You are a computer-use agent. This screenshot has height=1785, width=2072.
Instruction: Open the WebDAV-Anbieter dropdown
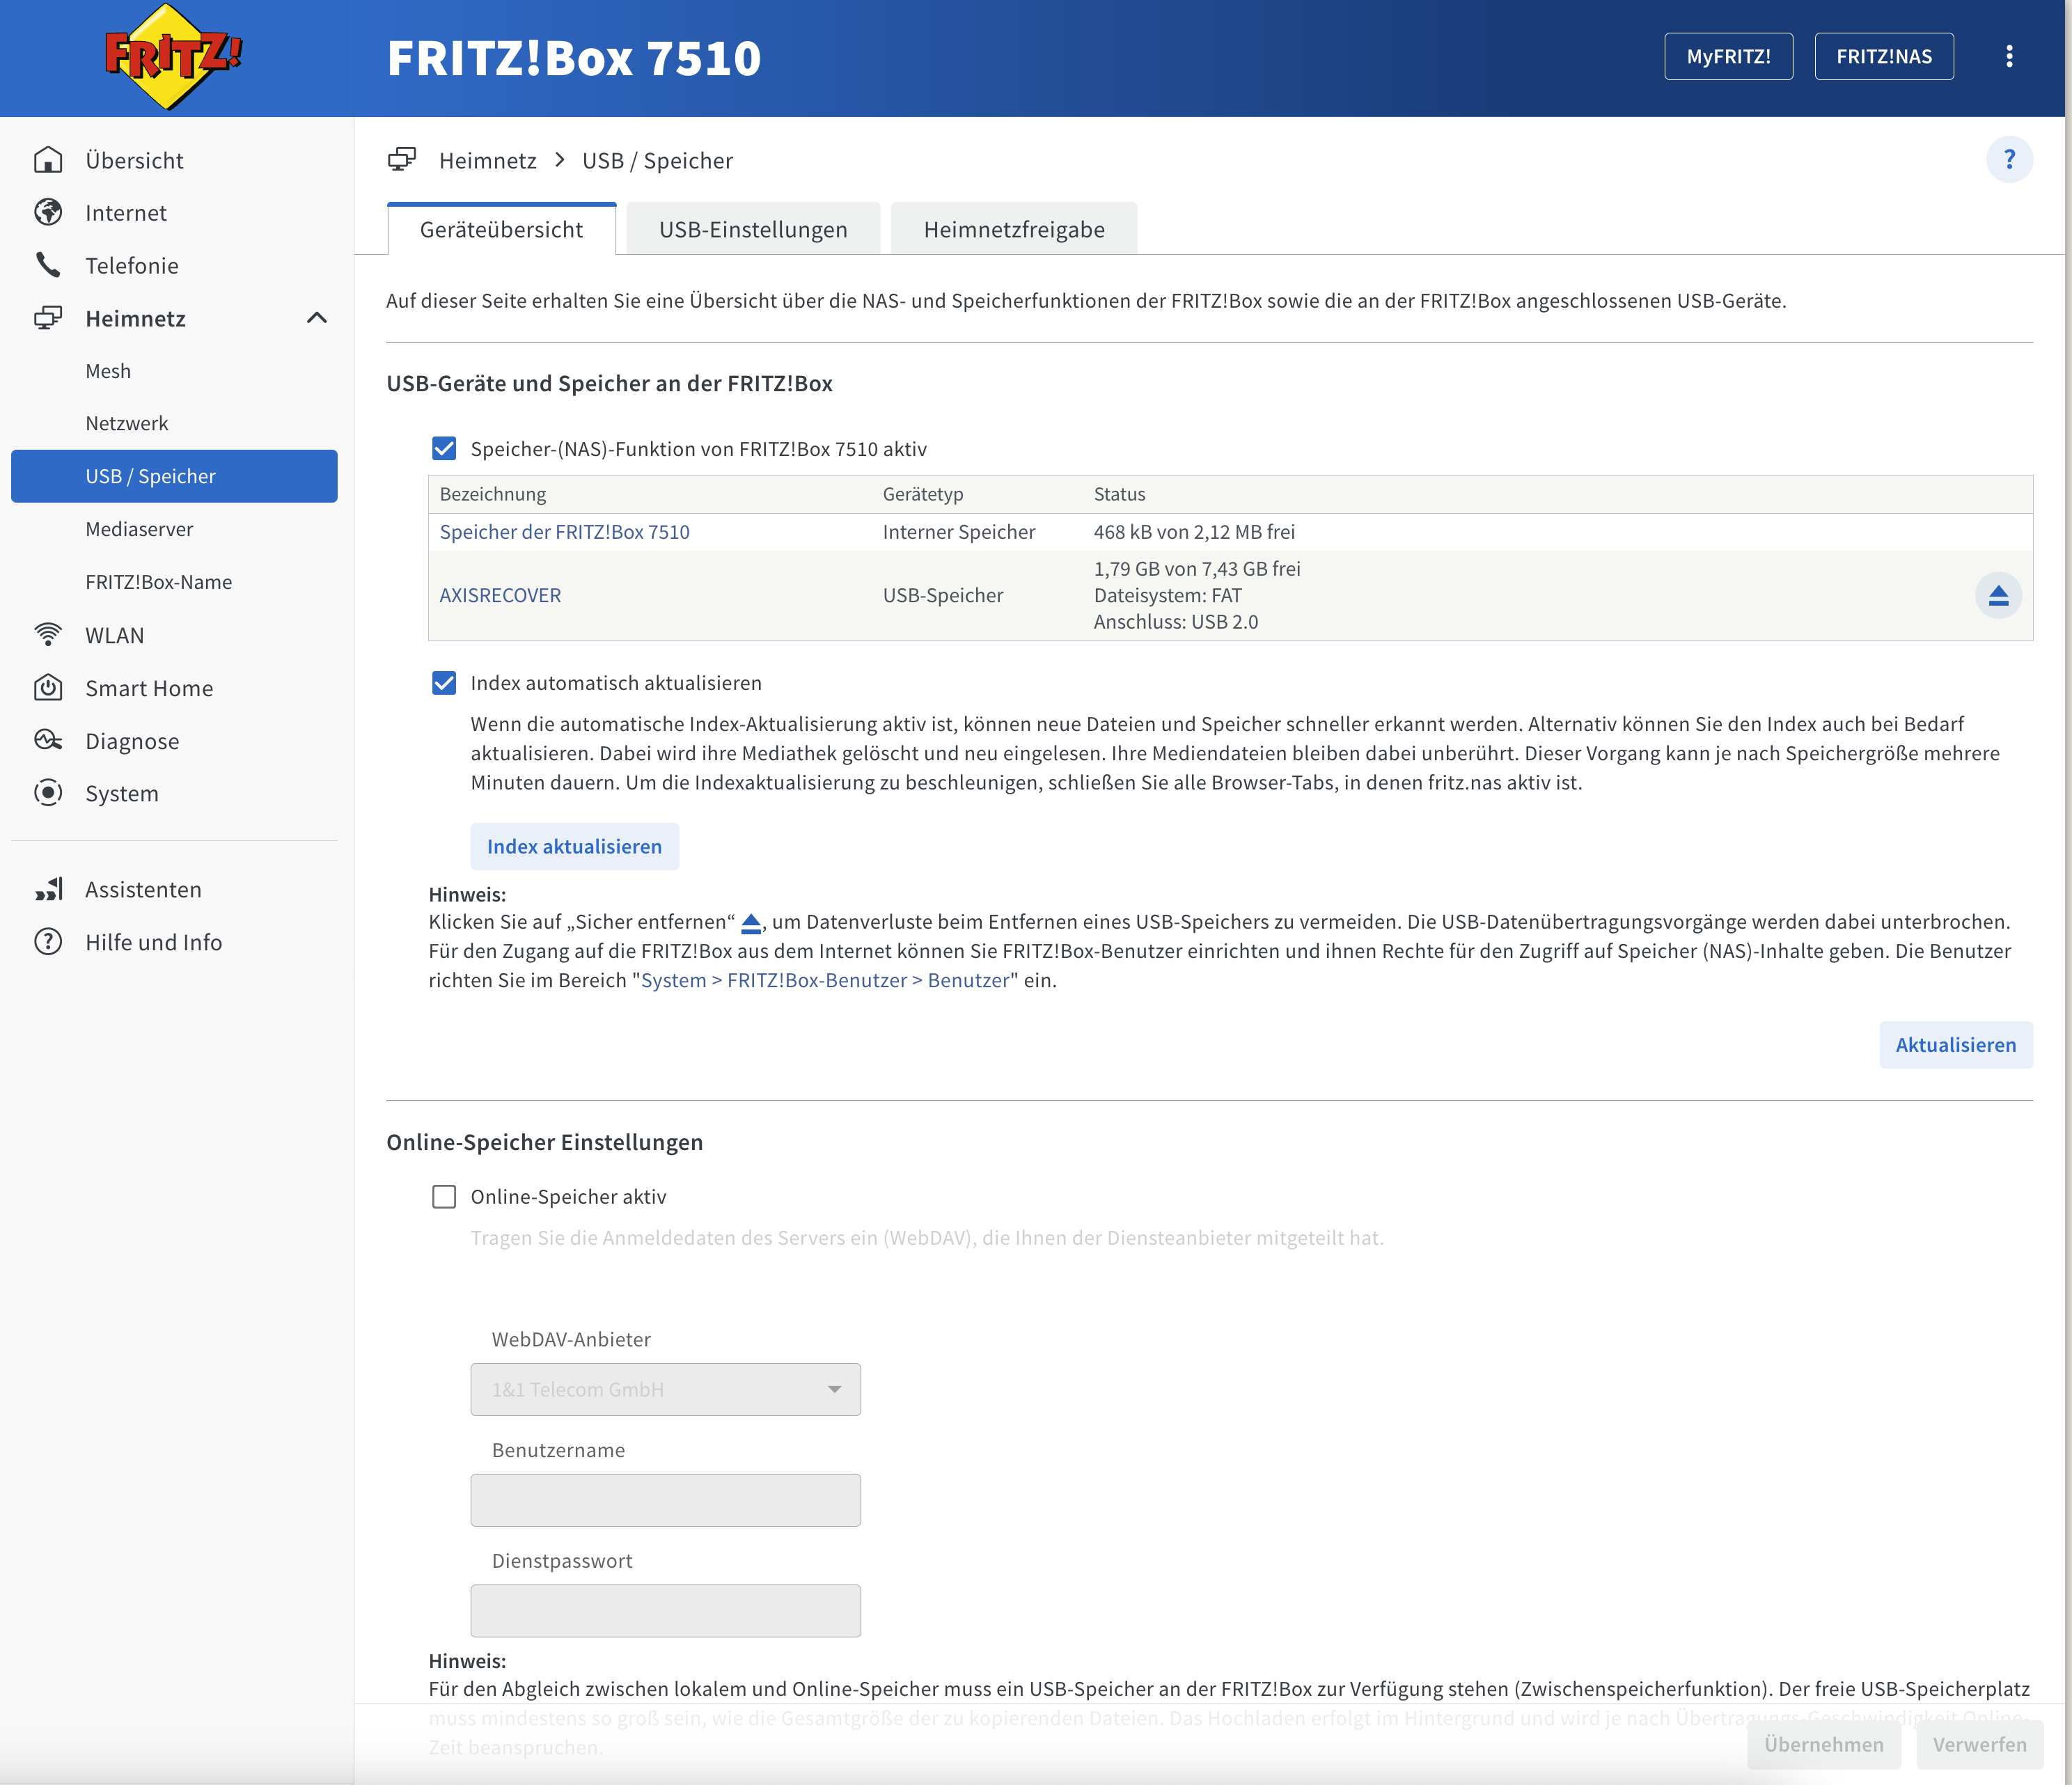[665, 1389]
